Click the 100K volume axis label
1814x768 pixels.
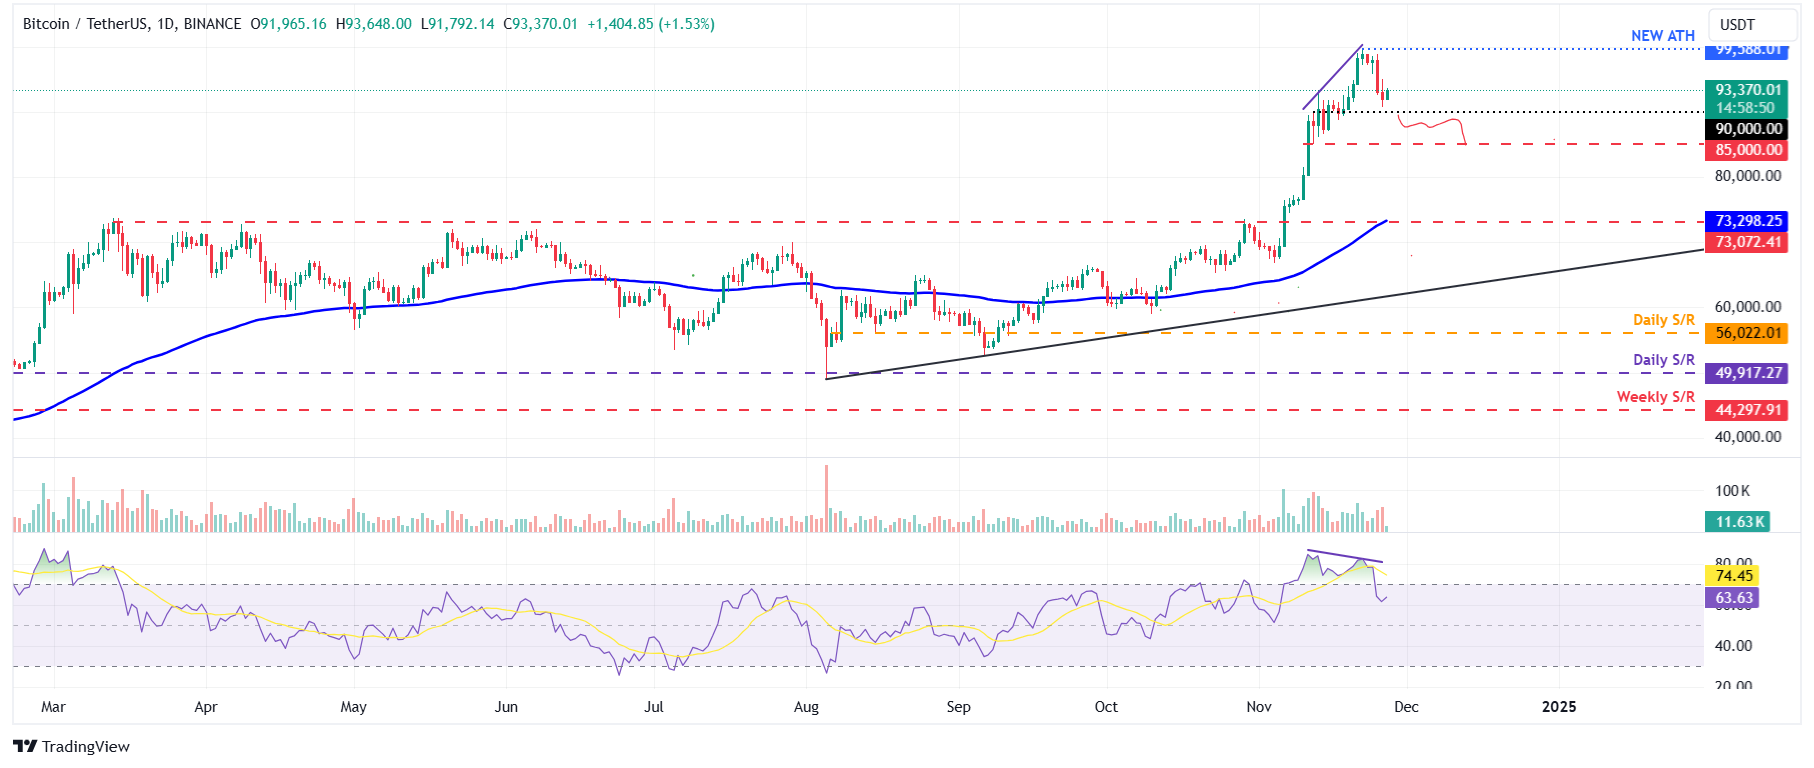click(x=1732, y=491)
